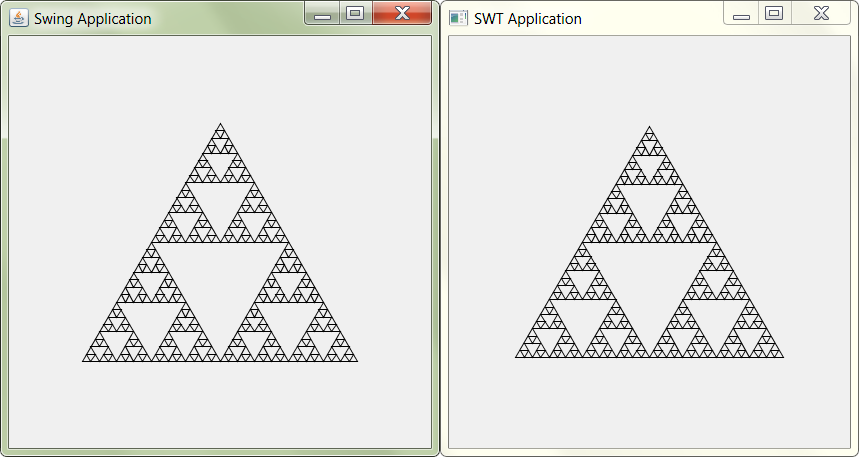Maximize the Swing Application window

point(356,13)
